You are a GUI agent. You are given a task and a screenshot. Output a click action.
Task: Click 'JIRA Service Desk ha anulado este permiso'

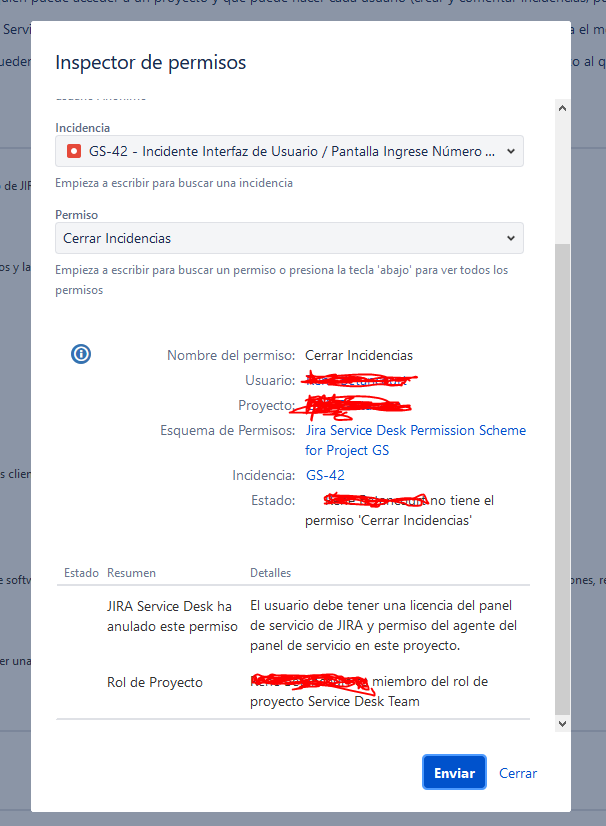point(172,616)
